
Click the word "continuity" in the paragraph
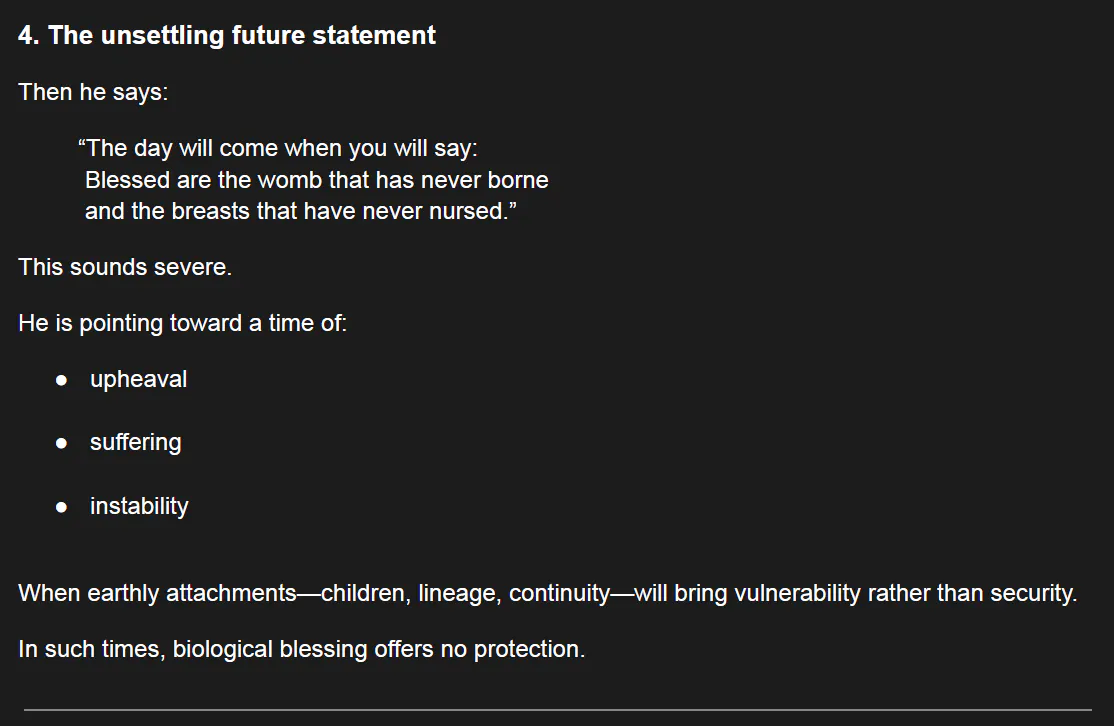point(559,594)
